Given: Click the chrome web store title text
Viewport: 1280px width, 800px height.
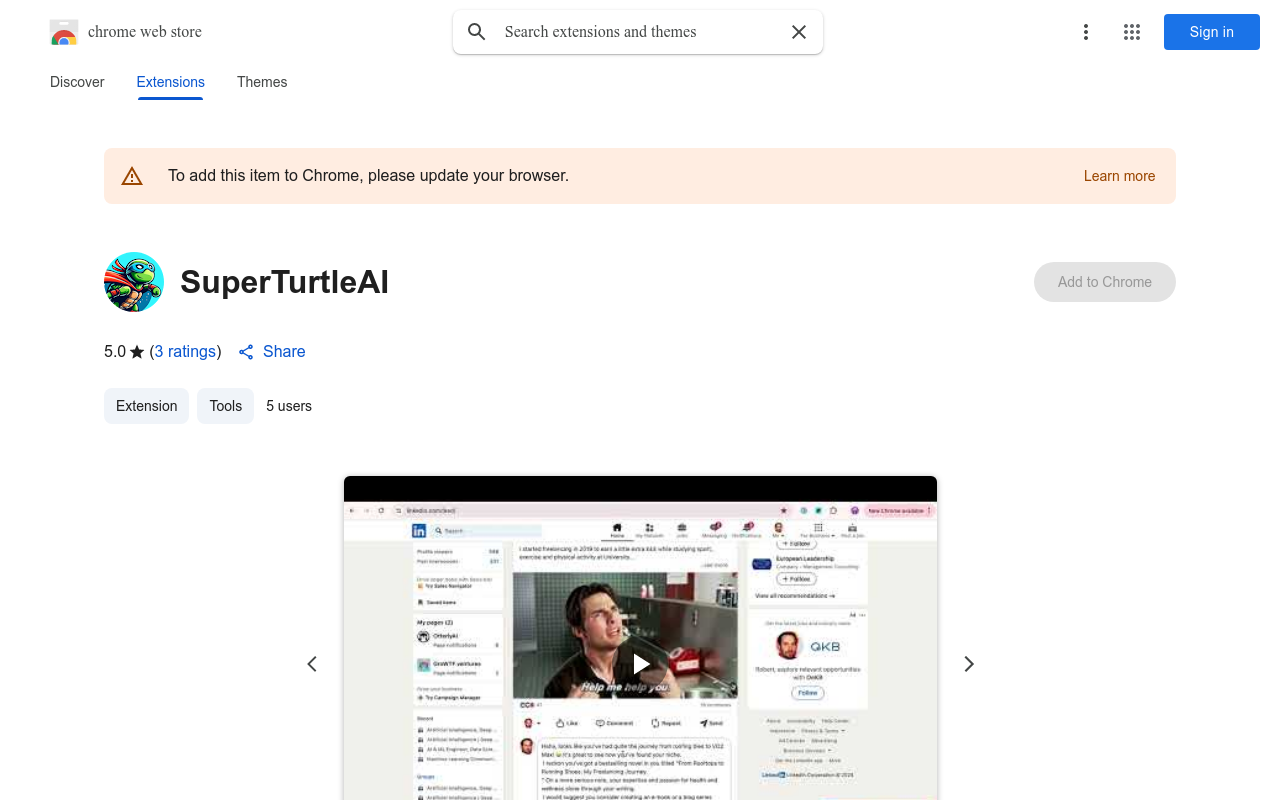Looking at the screenshot, I should [x=145, y=32].
